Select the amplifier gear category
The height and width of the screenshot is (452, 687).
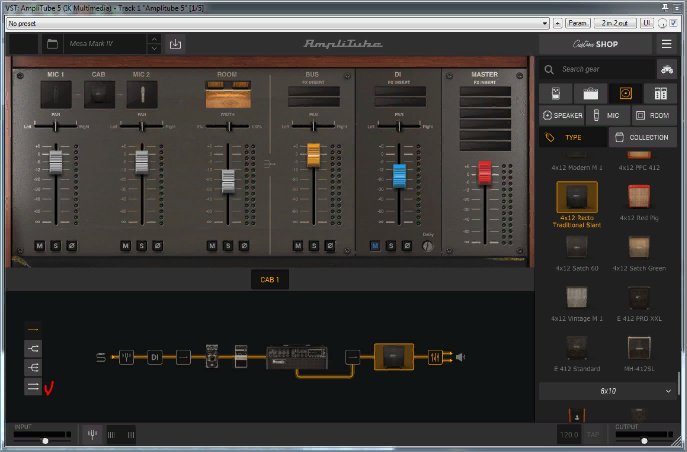(x=591, y=93)
